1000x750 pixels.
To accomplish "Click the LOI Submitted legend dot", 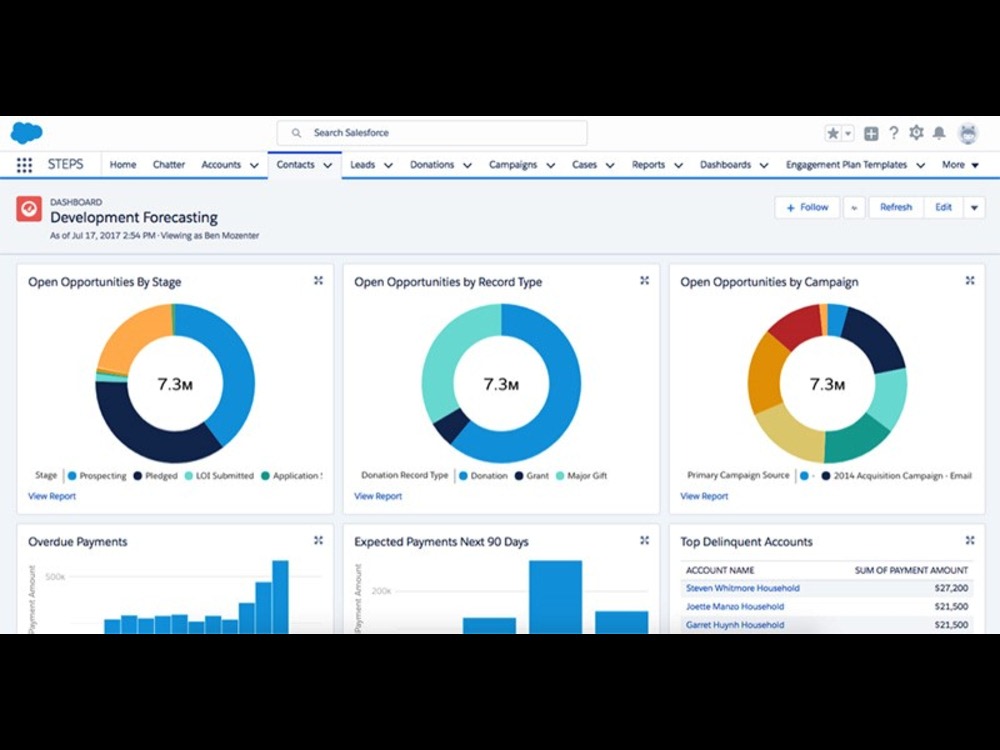I will click(189, 476).
